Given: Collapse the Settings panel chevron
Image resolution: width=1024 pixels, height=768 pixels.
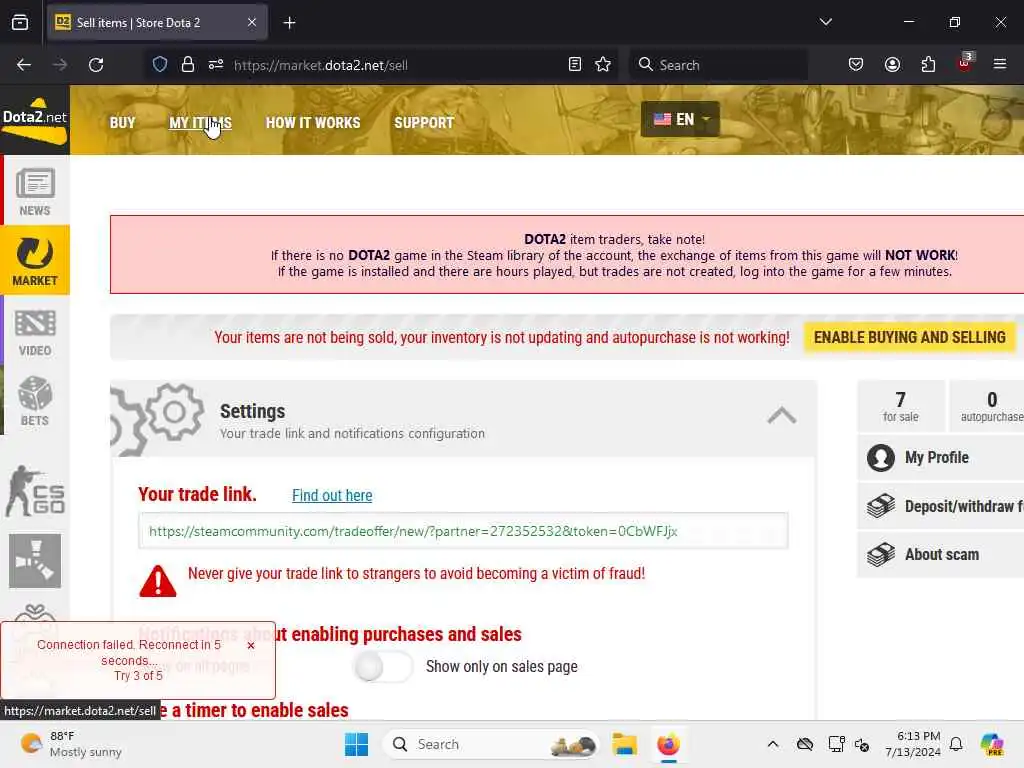Looking at the screenshot, I should (781, 415).
